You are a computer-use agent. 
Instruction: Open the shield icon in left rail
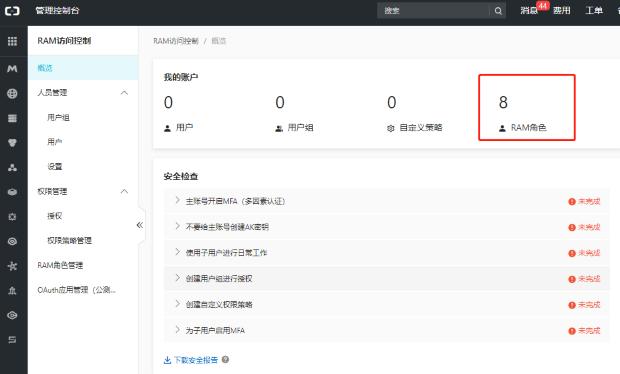[12, 143]
